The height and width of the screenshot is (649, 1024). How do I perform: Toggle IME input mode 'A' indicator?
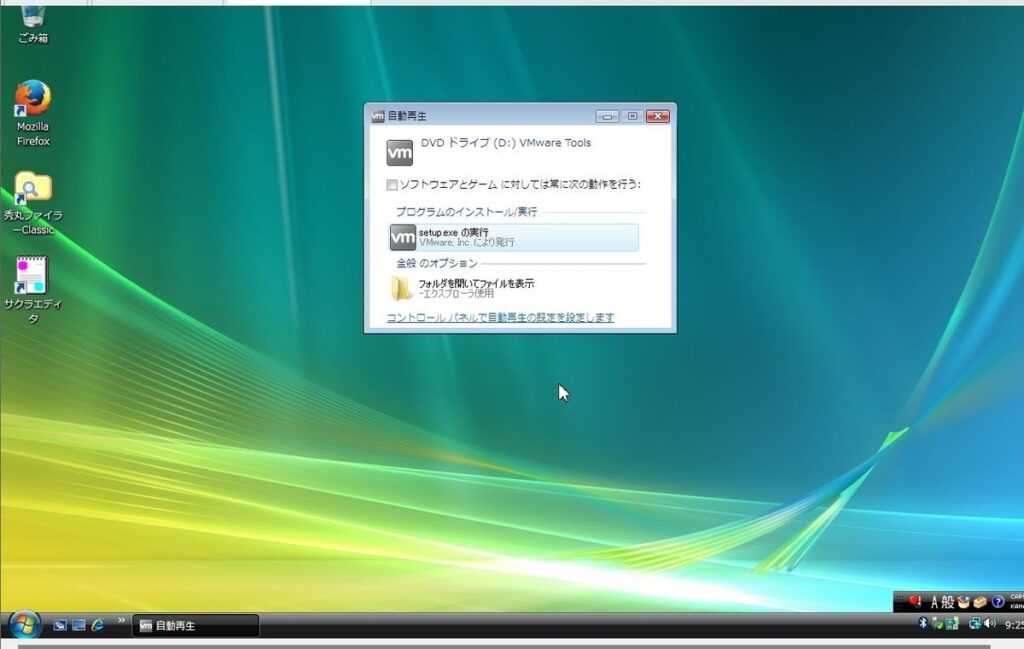pos(934,602)
